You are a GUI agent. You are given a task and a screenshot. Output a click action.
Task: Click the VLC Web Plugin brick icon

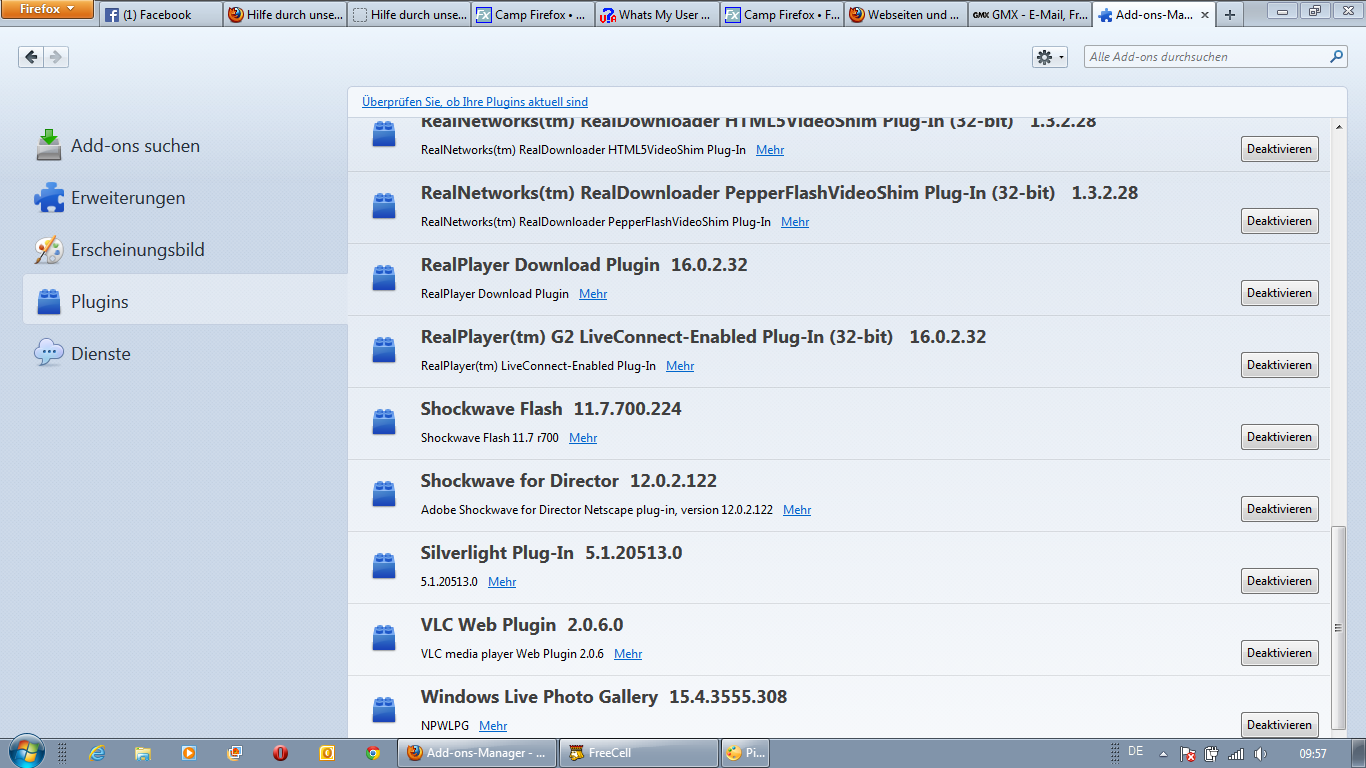tap(384, 638)
